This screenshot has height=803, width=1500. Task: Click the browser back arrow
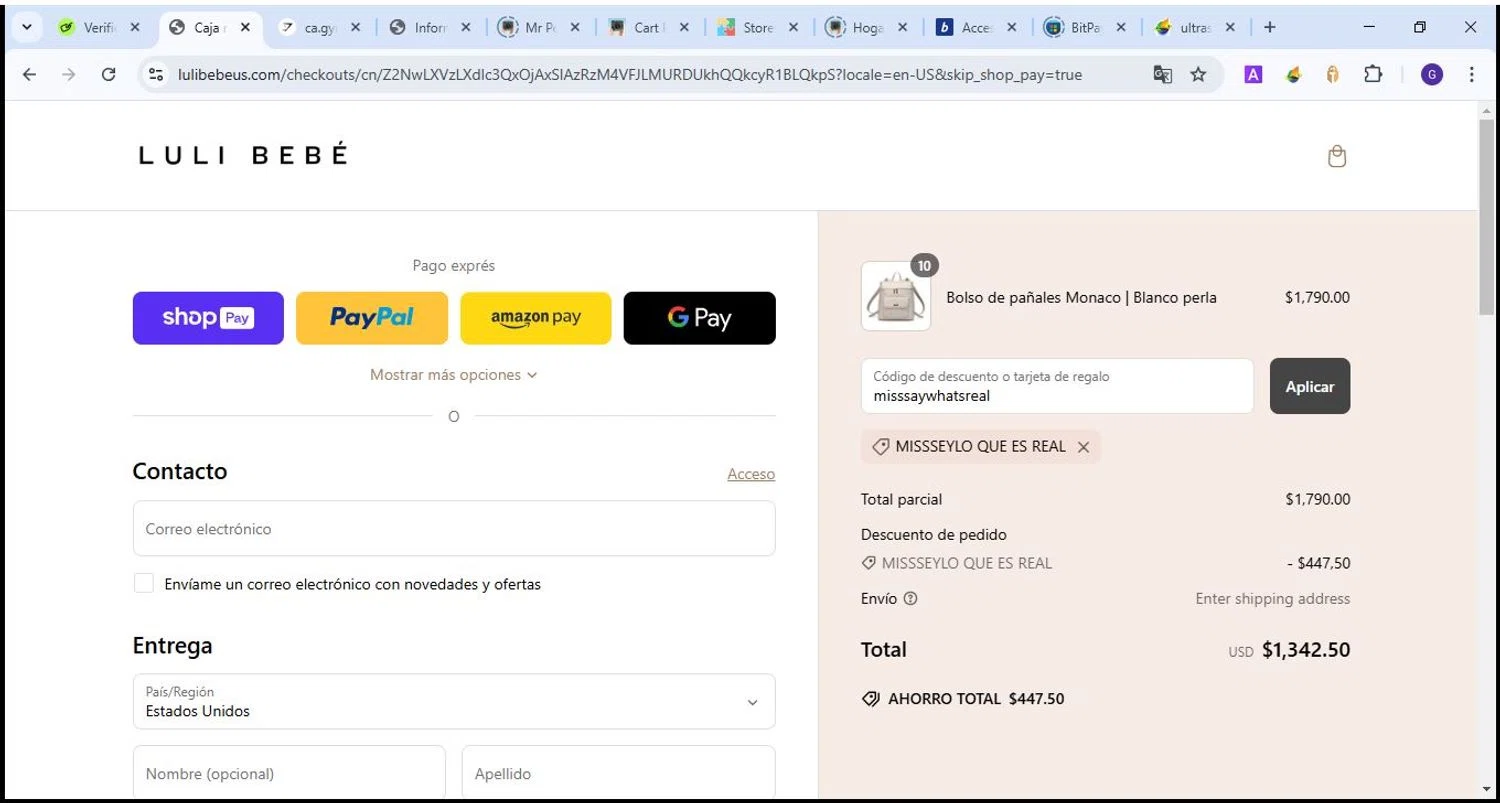(29, 74)
